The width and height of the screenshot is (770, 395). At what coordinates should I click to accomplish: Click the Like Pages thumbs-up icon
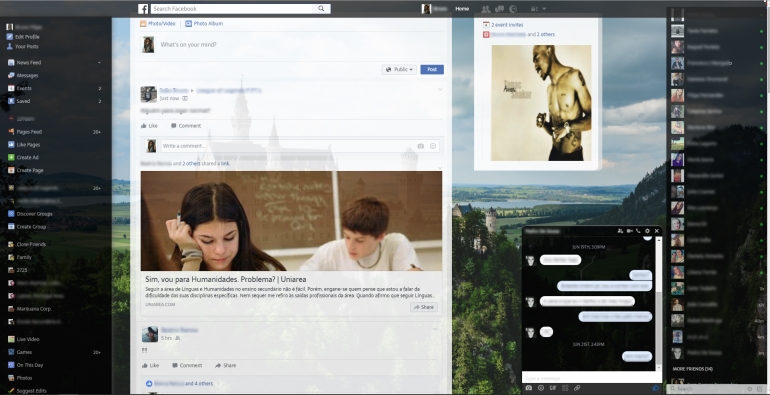[x=11, y=145]
